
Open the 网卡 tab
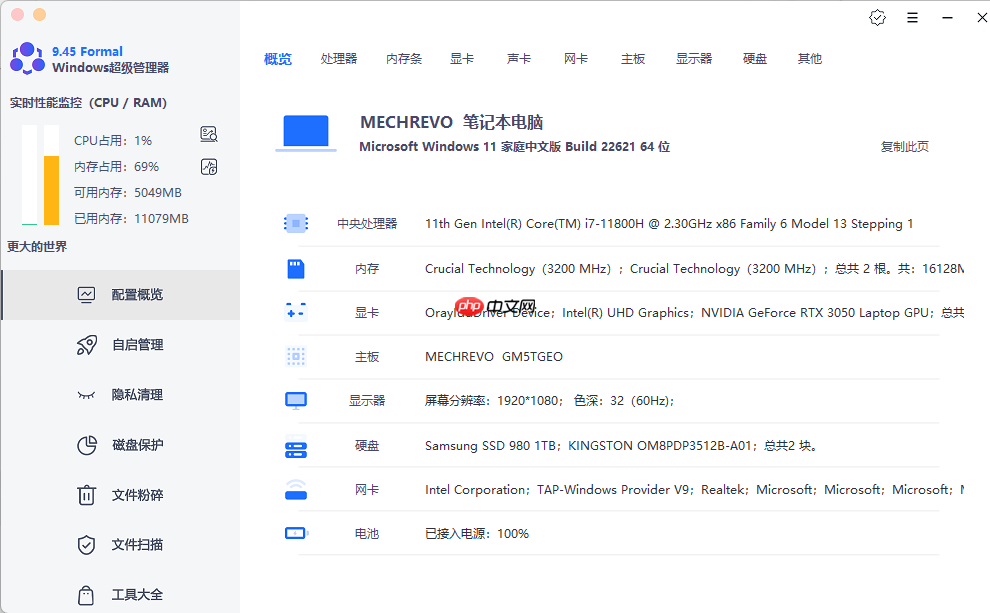(x=575, y=58)
